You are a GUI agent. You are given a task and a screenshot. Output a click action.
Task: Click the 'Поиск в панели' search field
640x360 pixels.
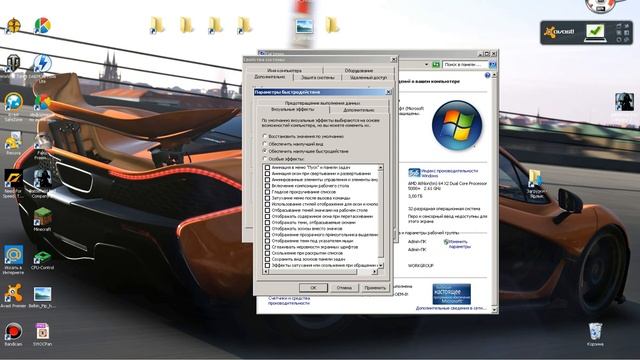click(x=465, y=64)
